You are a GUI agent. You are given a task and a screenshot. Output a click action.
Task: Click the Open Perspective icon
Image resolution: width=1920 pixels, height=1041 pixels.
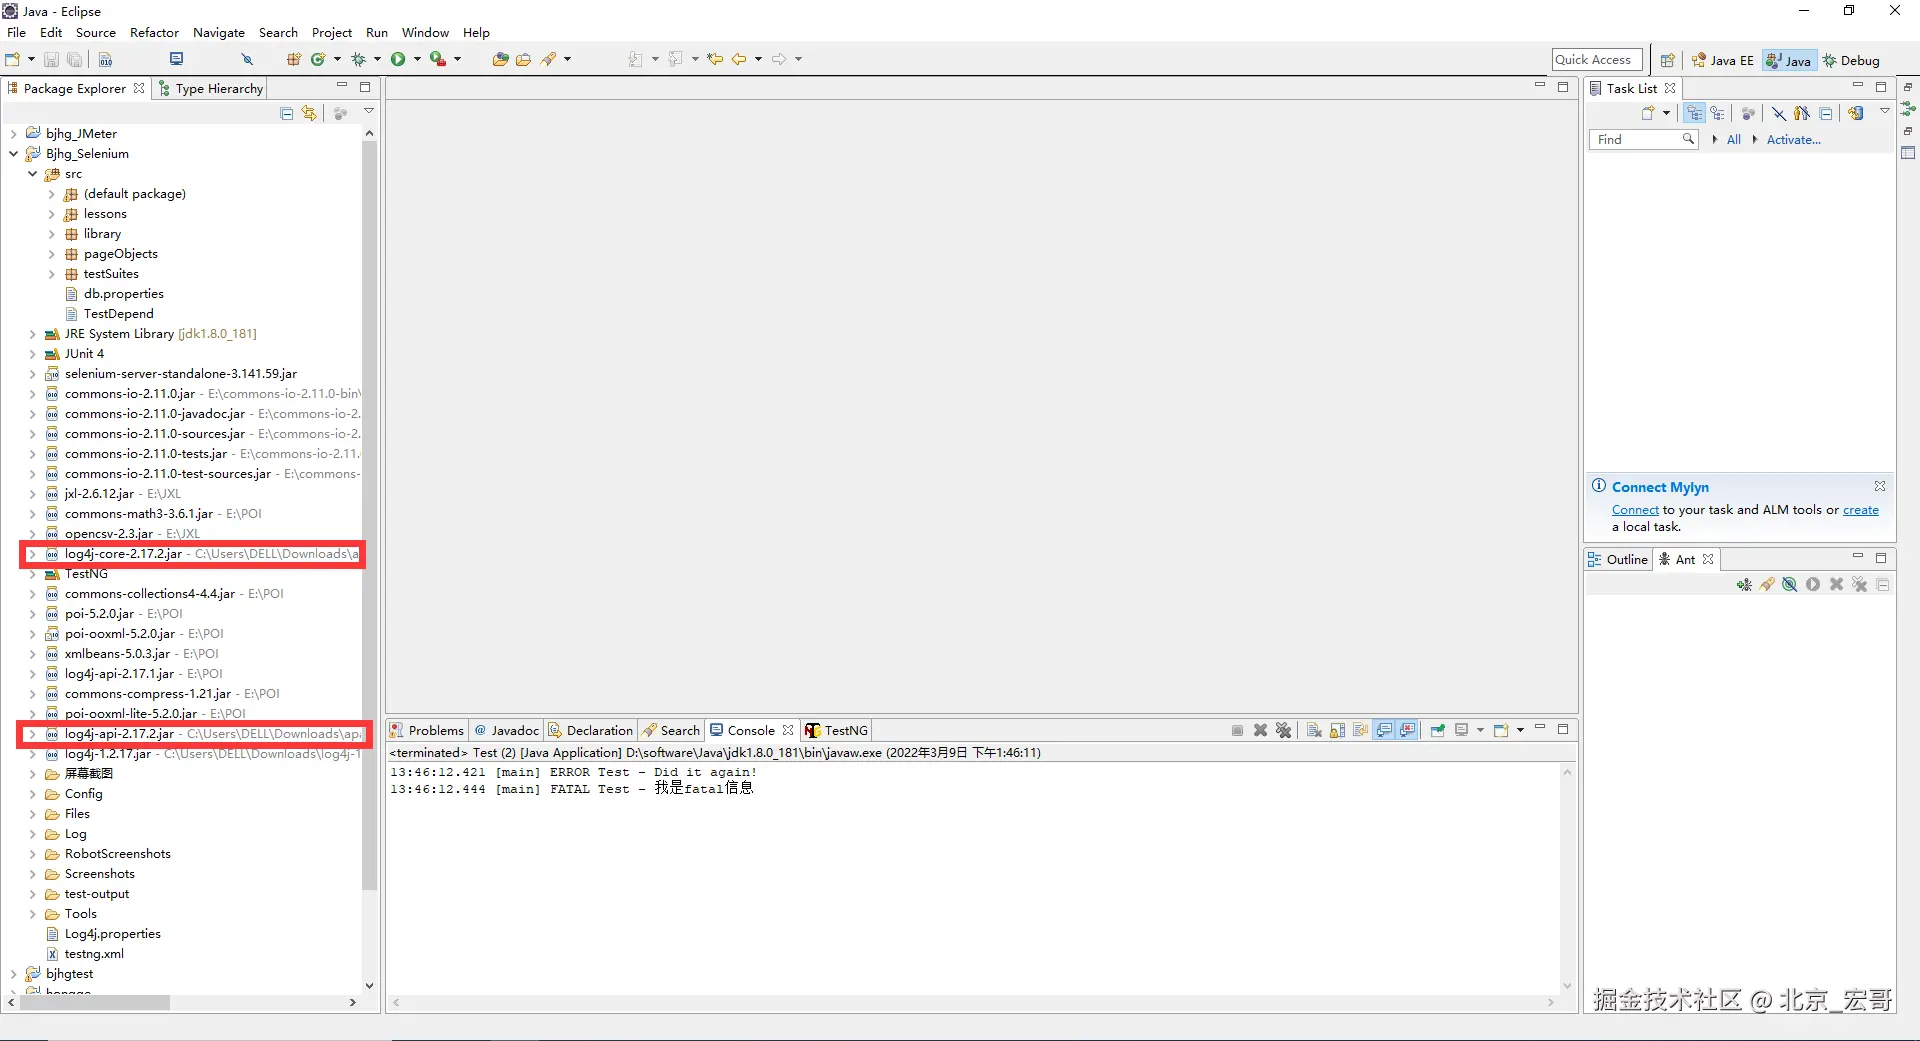pos(1667,60)
